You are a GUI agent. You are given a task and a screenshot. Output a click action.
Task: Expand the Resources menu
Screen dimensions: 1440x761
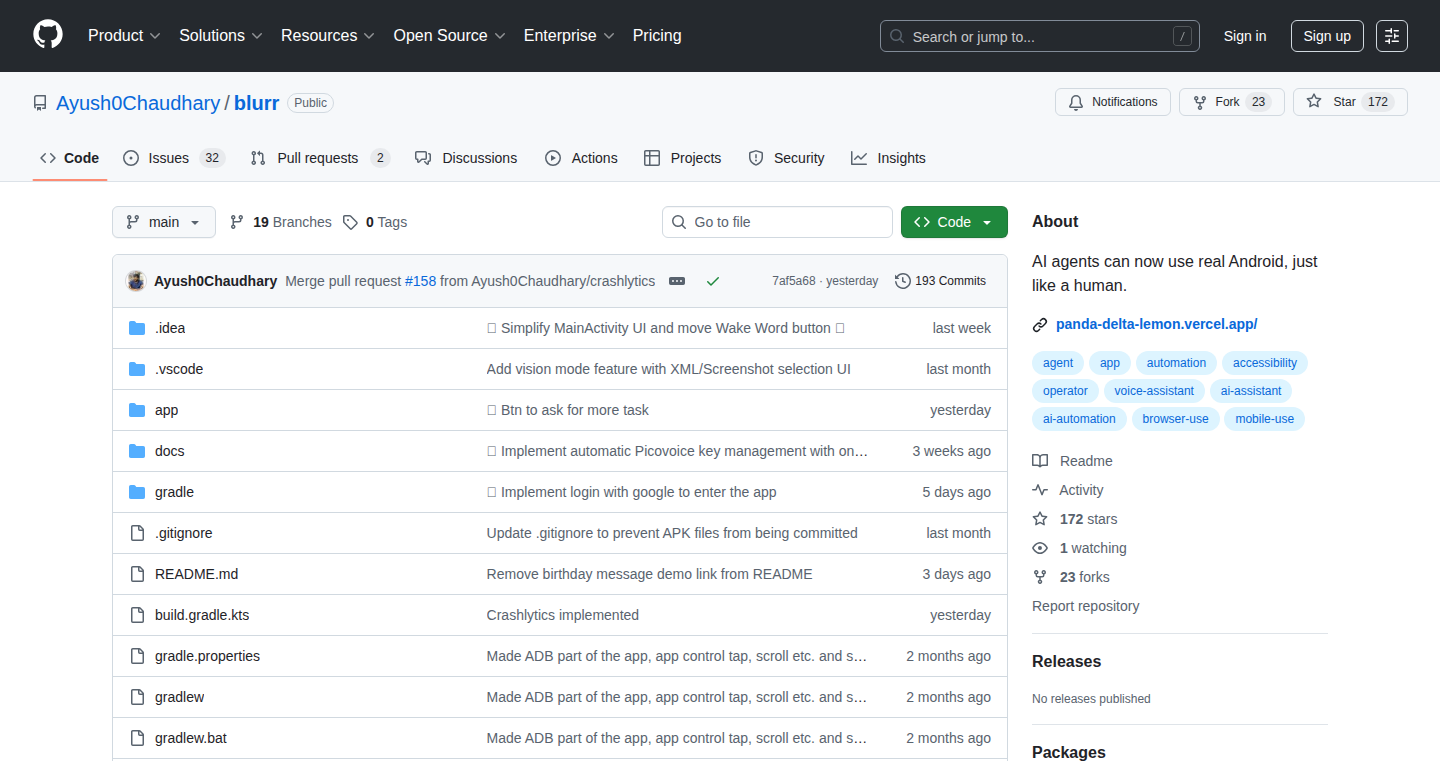pyautogui.click(x=327, y=35)
